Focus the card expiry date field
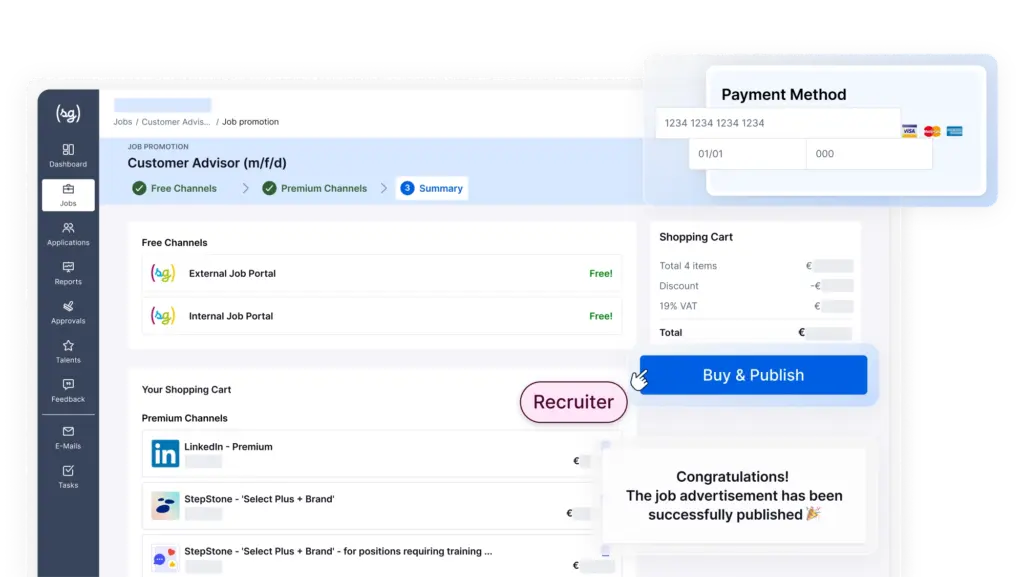The width and height of the screenshot is (1024, 577). coord(747,154)
